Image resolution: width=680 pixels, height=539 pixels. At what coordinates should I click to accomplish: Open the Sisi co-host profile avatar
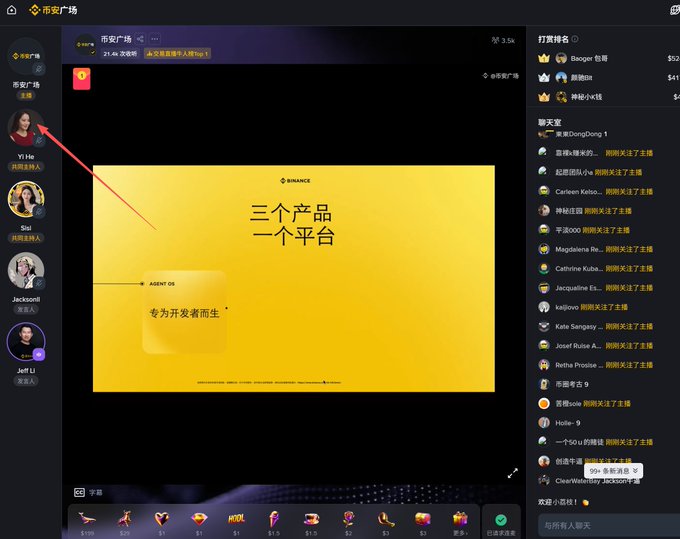(x=26, y=199)
